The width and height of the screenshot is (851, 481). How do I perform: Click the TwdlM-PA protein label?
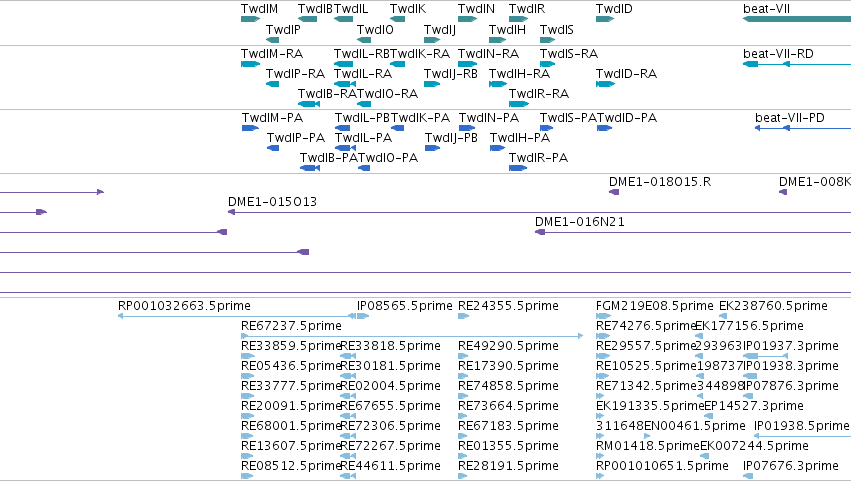coord(272,118)
